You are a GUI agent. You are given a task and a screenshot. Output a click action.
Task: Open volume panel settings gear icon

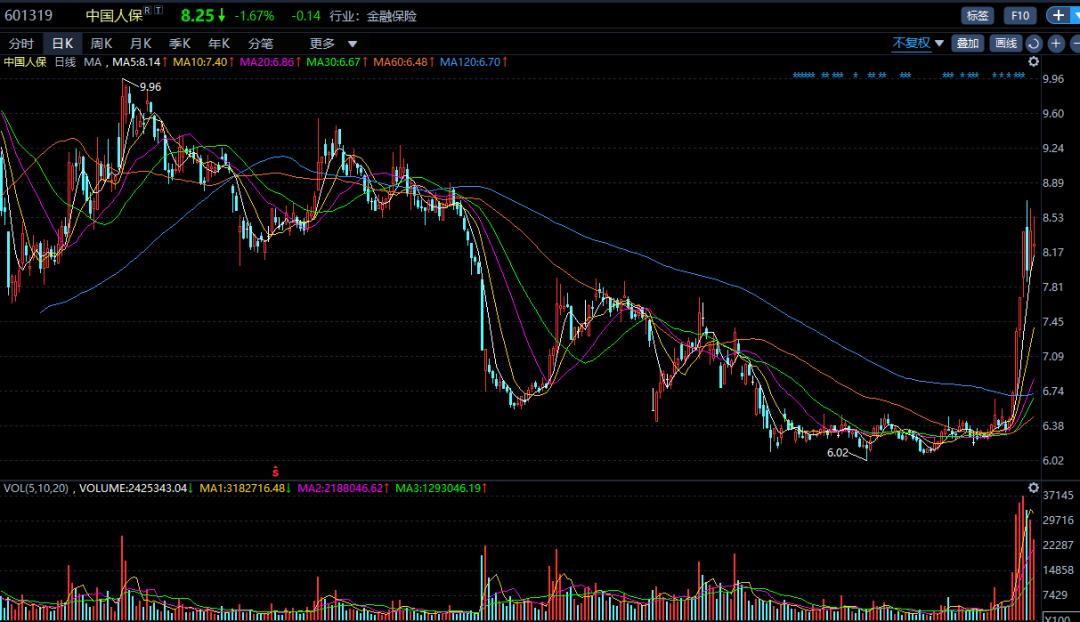click(x=1034, y=488)
